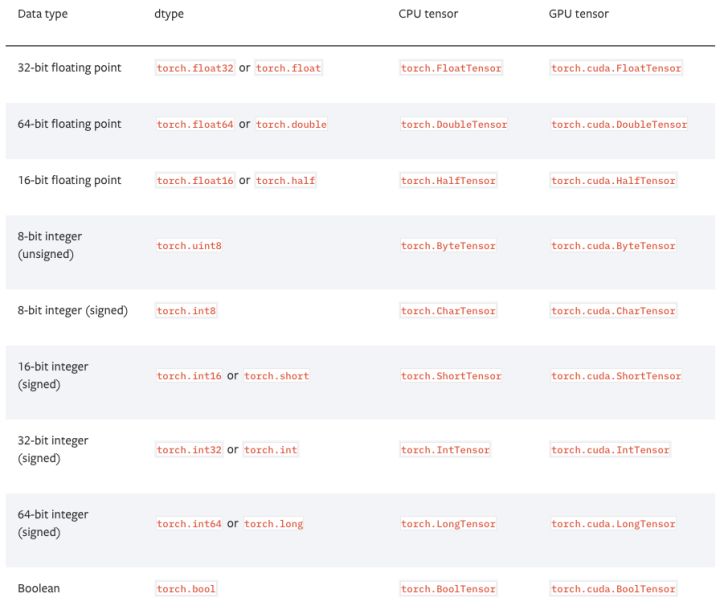Viewport: 720px width, 614px height.
Task: Click the torch.double code label
Action: pos(291,125)
